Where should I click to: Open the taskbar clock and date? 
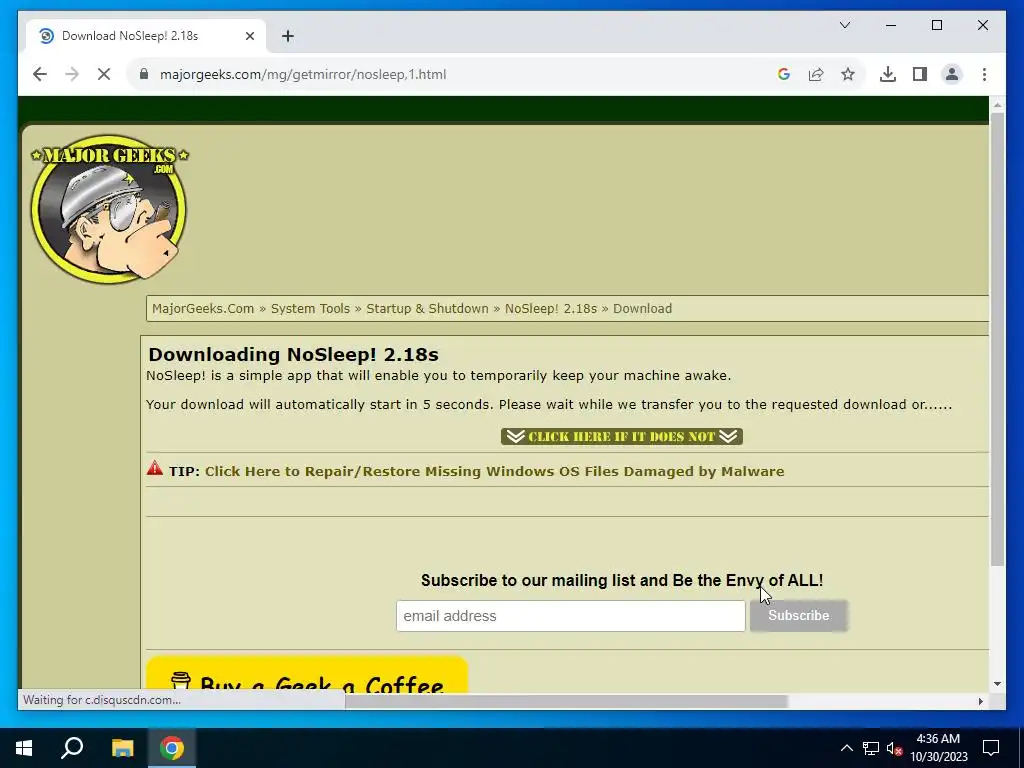point(938,748)
